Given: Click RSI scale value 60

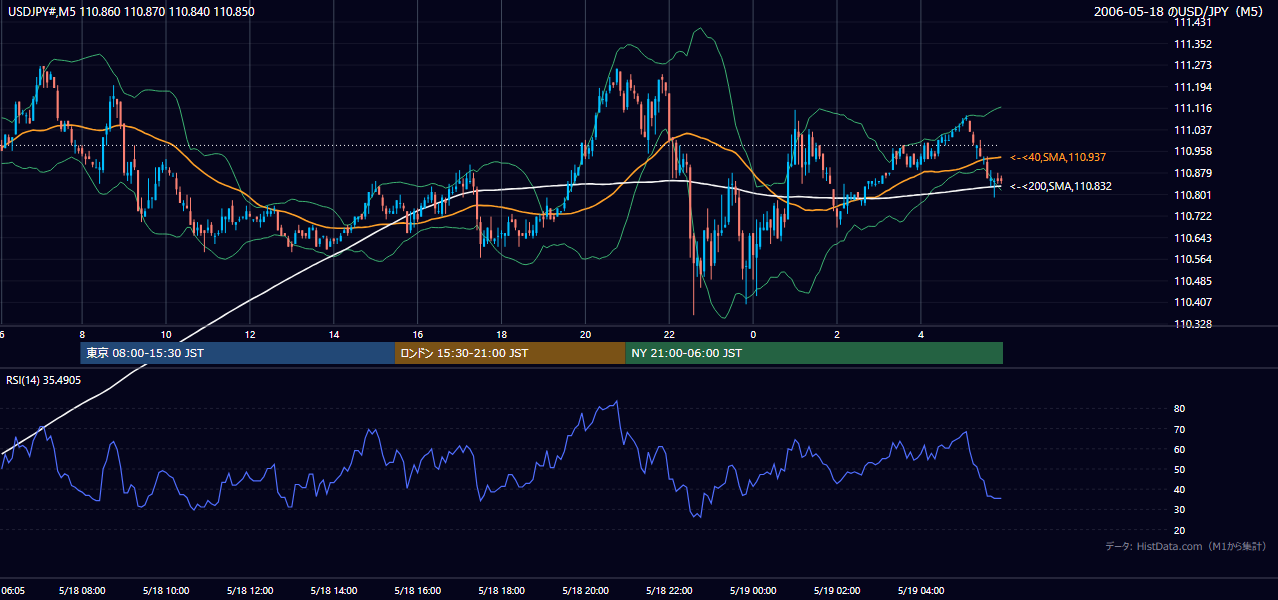Looking at the screenshot, I should pos(1179,449).
